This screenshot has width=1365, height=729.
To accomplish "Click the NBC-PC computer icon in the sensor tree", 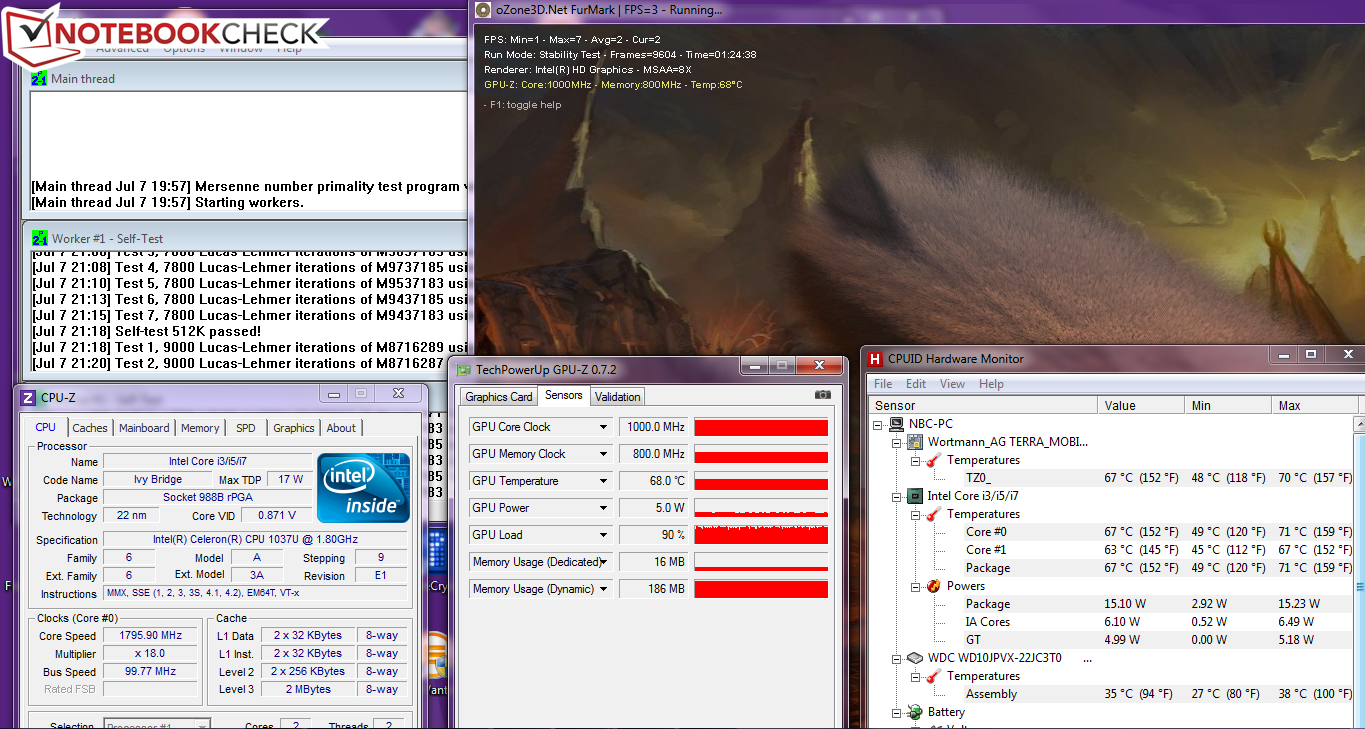I will [x=896, y=424].
